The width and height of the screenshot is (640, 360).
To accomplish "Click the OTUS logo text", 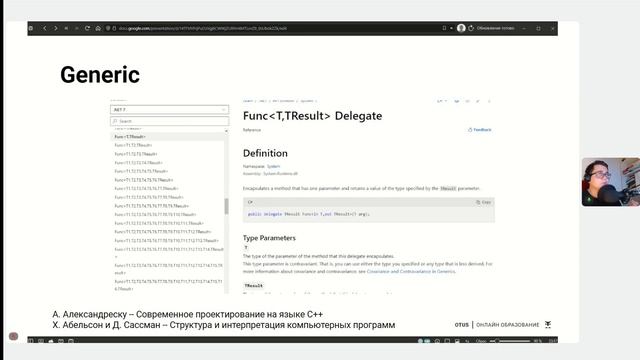I will click(462, 325).
